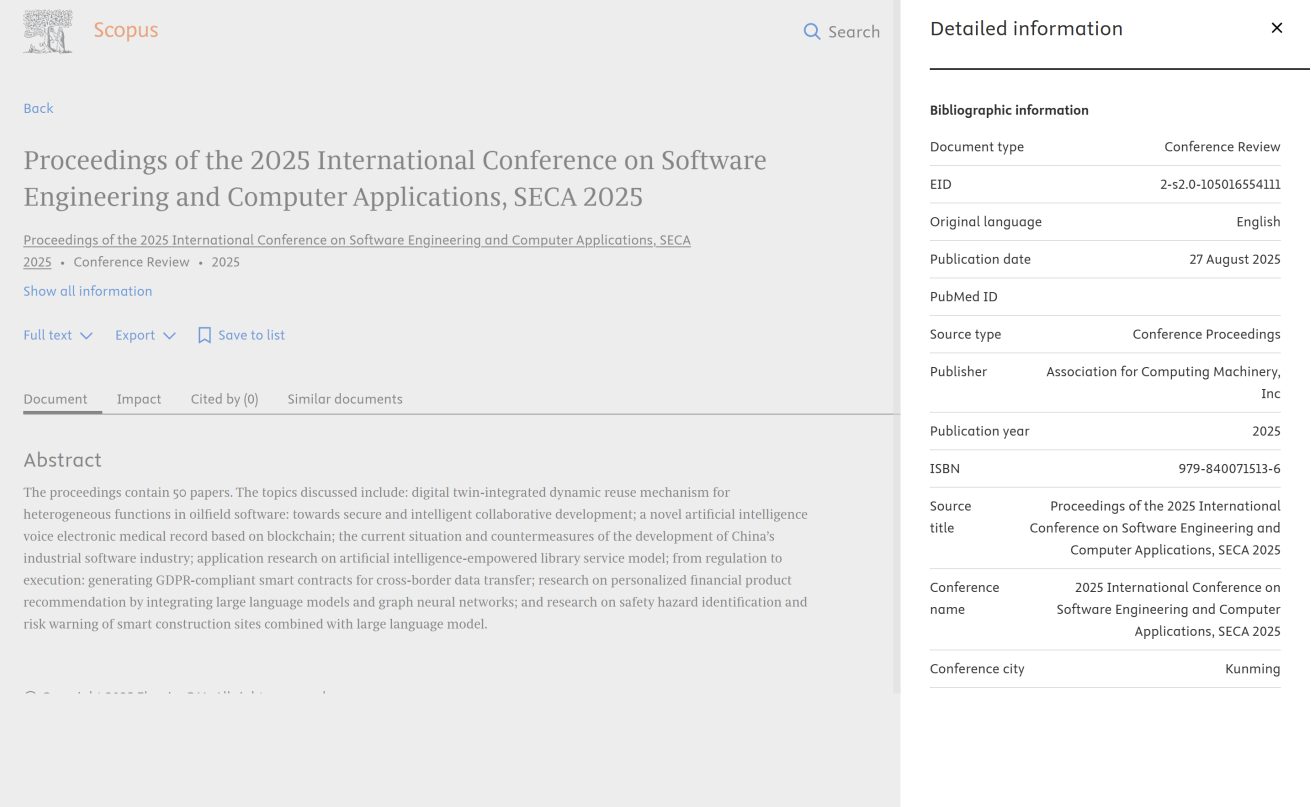This screenshot has height=807, width=1311.
Task: Click the Search magnifier icon
Action: pyautogui.click(x=812, y=32)
